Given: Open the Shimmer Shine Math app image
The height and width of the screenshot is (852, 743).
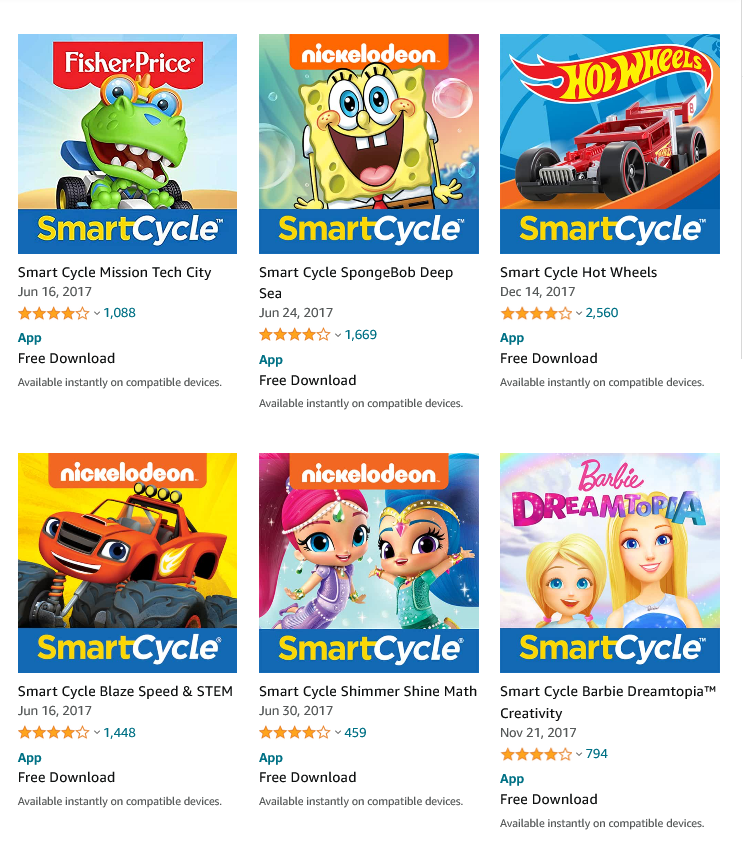Looking at the screenshot, I should point(368,562).
